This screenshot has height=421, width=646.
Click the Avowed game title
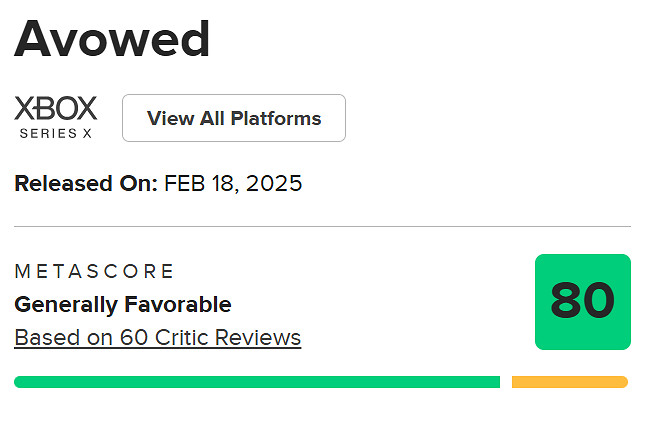[112, 40]
